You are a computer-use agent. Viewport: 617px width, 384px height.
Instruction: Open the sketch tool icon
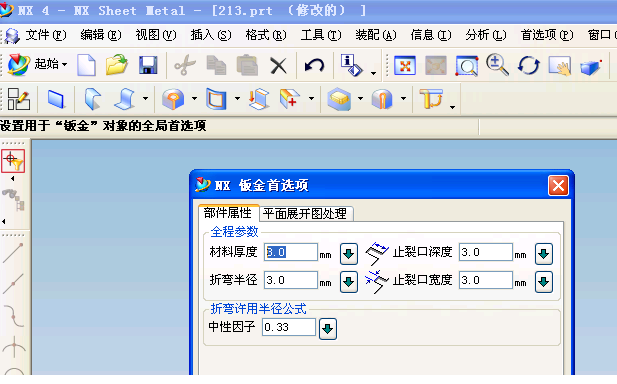click(18, 99)
